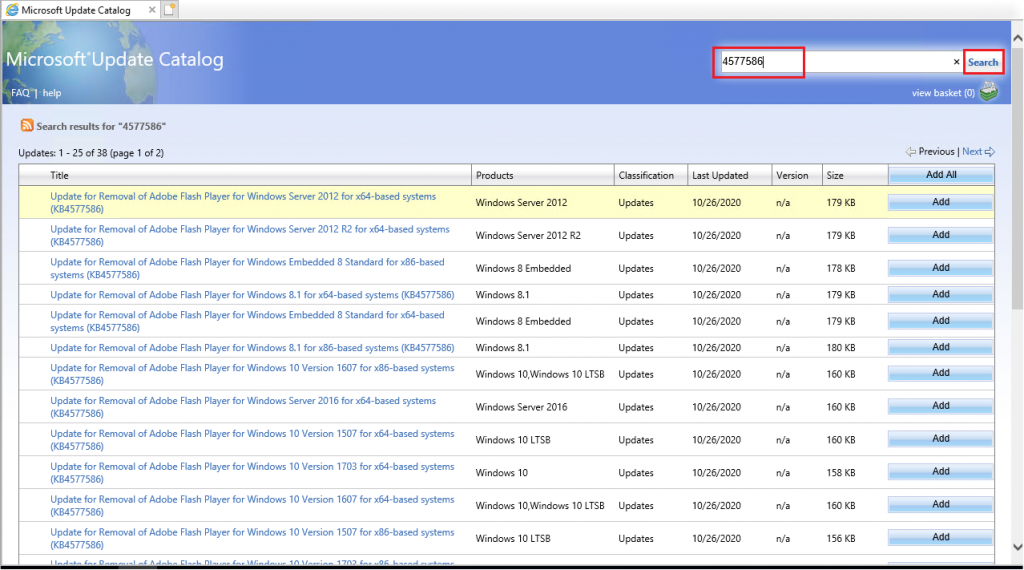The width and height of the screenshot is (1024, 570).
Task: Click the Add All button
Action: [941, 174]
